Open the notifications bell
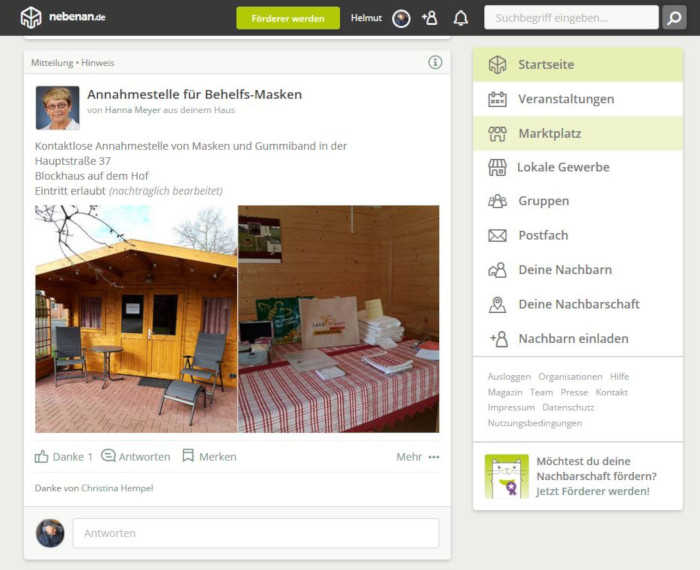700x570 pixels. coord(461,18)
